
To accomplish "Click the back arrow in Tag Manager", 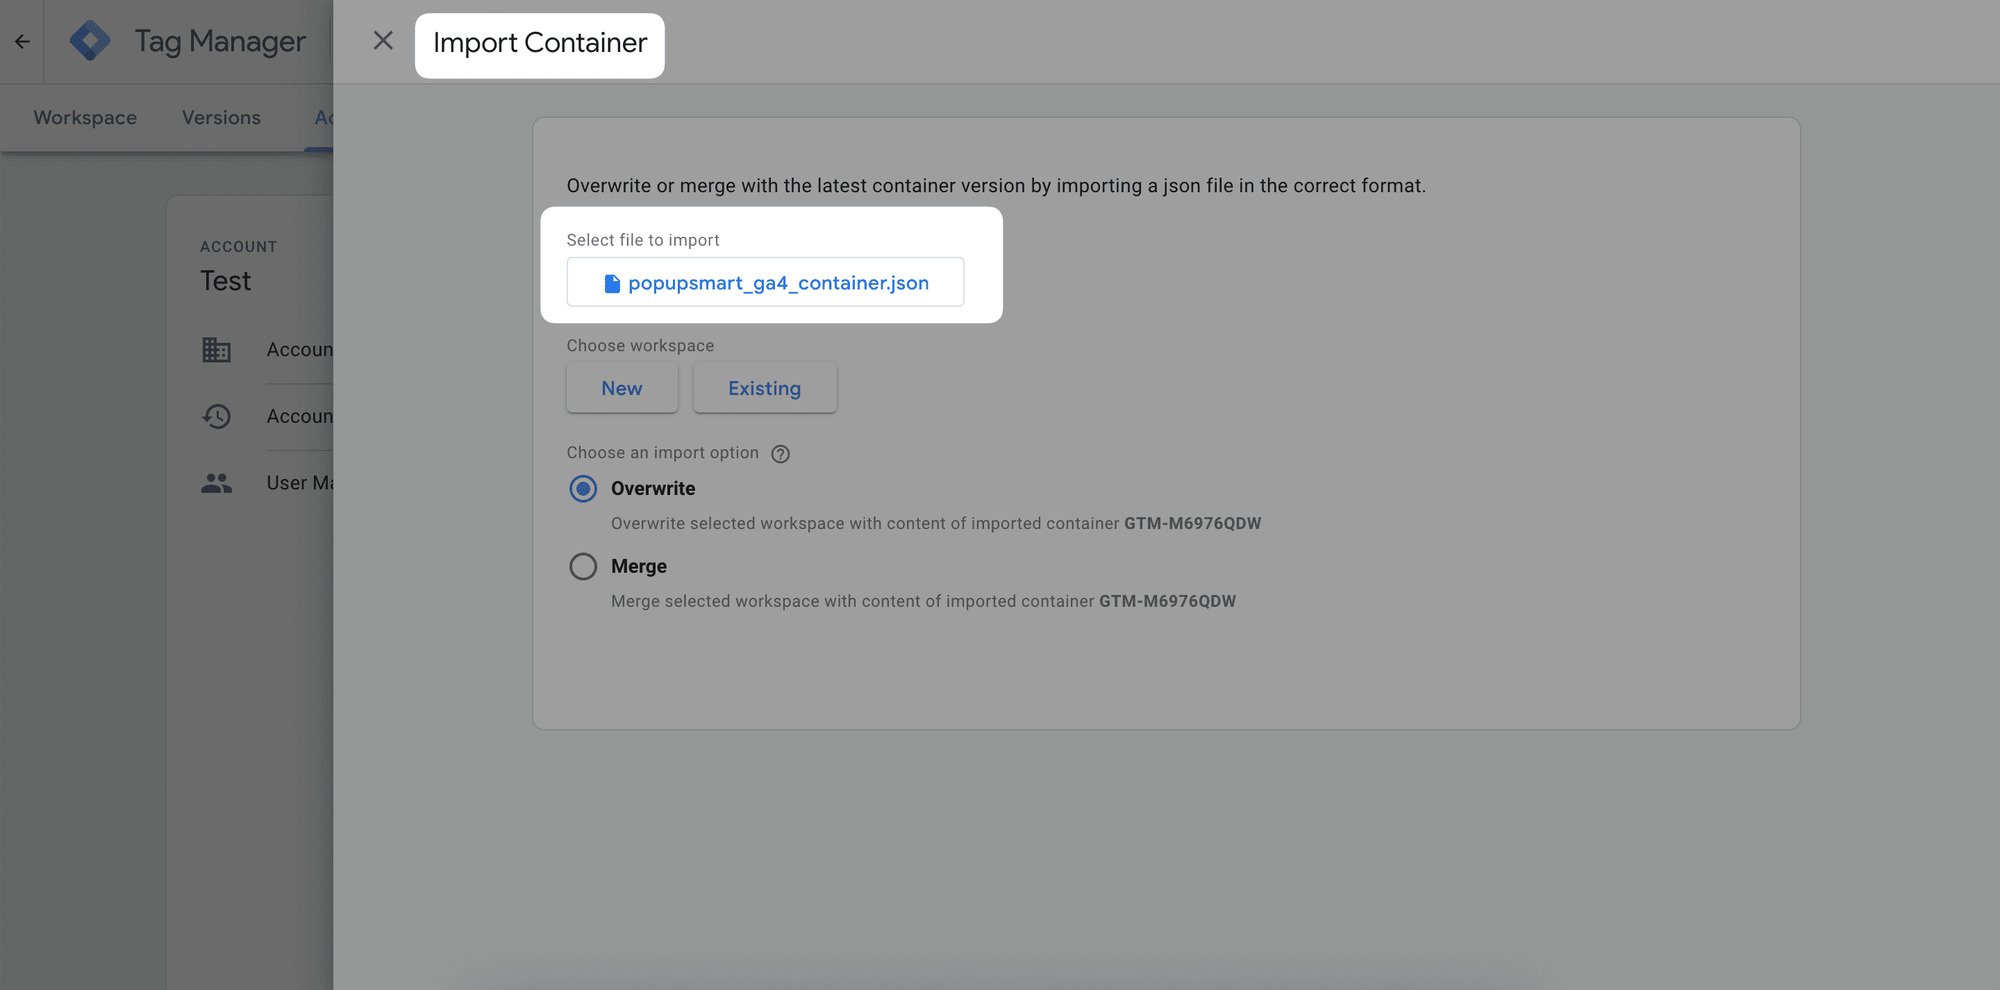I will 22,42.
